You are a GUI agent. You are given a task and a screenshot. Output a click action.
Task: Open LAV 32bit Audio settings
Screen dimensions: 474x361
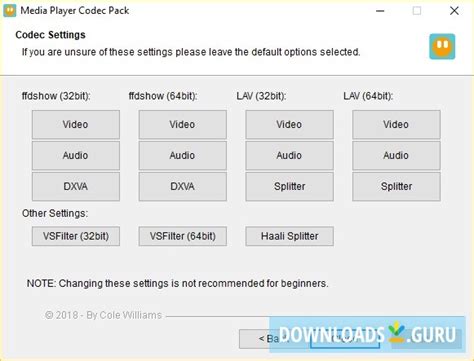click(x=289, y=155)
